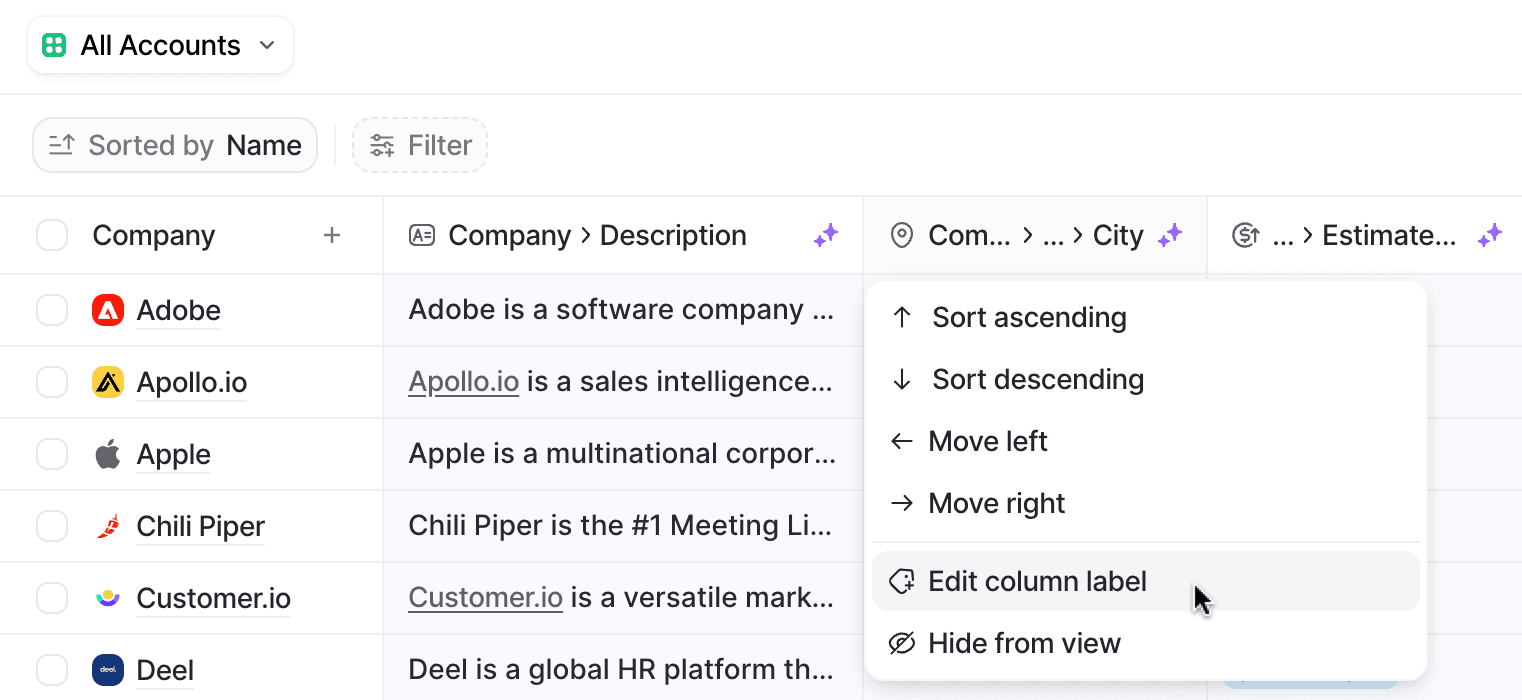This screenshot has width=1522, height=700.
Task: Click the text-type icon beside Company > Description
Action: click(x=422, y=235)
